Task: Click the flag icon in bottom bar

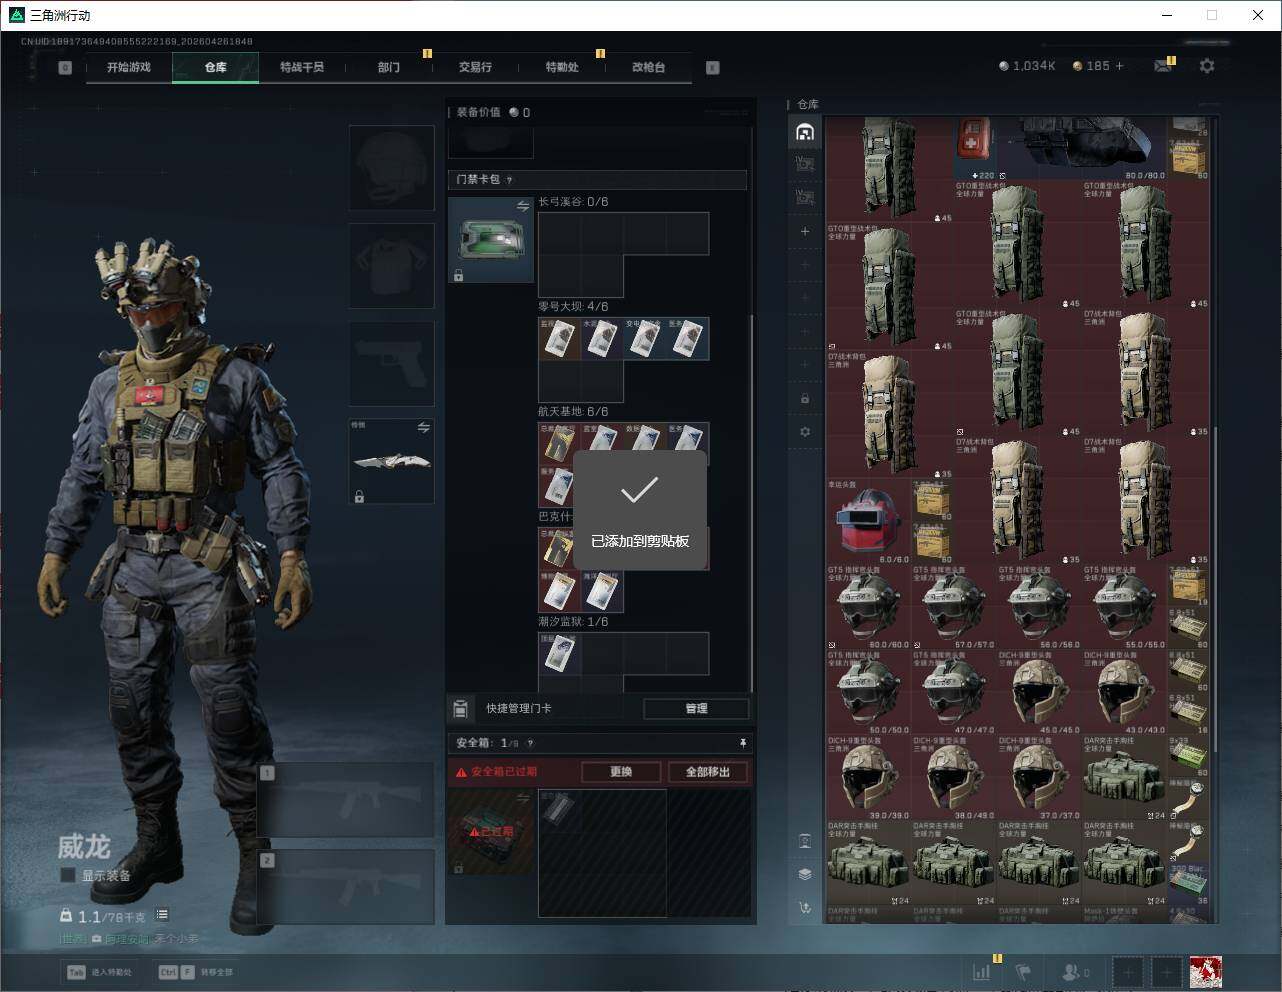Action: pyautogui.click(x=1022, y=972)
